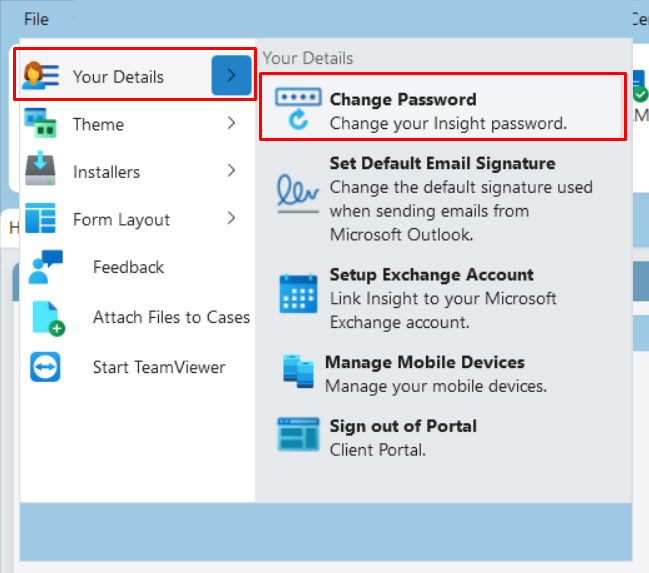Click the email signature scribble icon
This screenshot has width=649, height=573.
[298, 193]
